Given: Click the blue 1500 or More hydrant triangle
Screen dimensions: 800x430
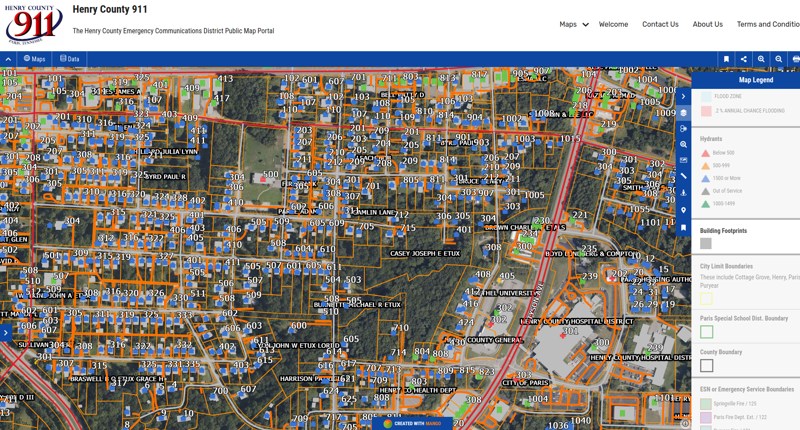Looking at the screenshot, I should [x=706, y=179].
